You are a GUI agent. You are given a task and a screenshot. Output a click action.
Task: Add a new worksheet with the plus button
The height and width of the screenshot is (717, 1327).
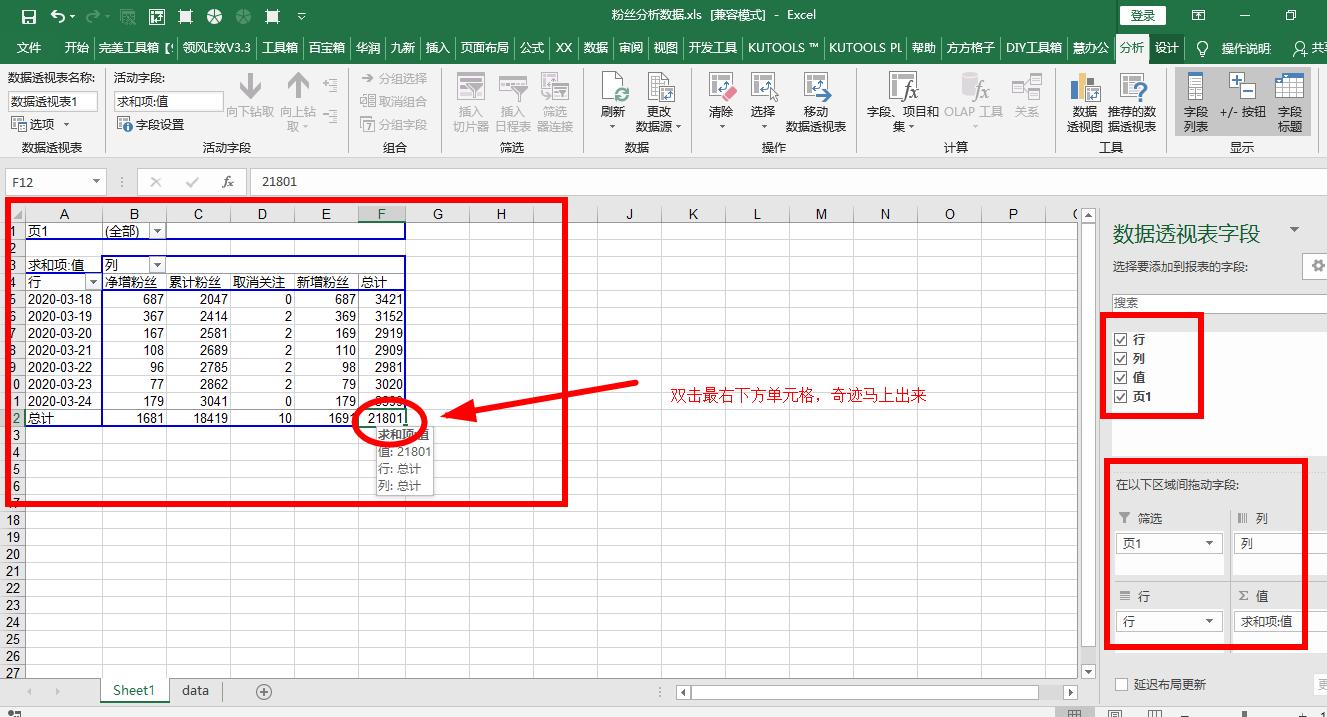click(x=262, y=690)
